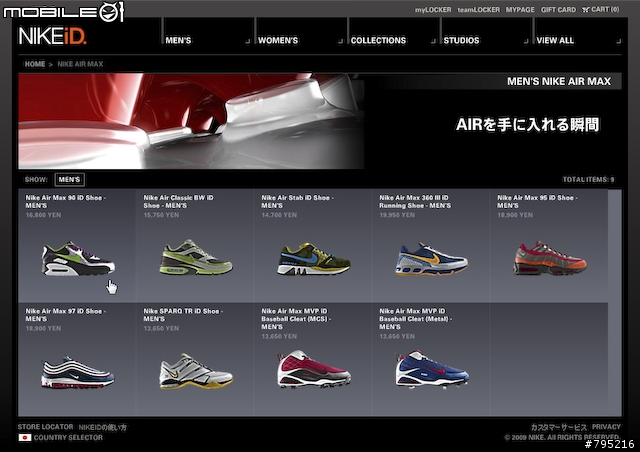Click the Air Max 360 III iD Running title
Image resolution: width=640 pixels, height=452 pixels.
click(415, 202)
